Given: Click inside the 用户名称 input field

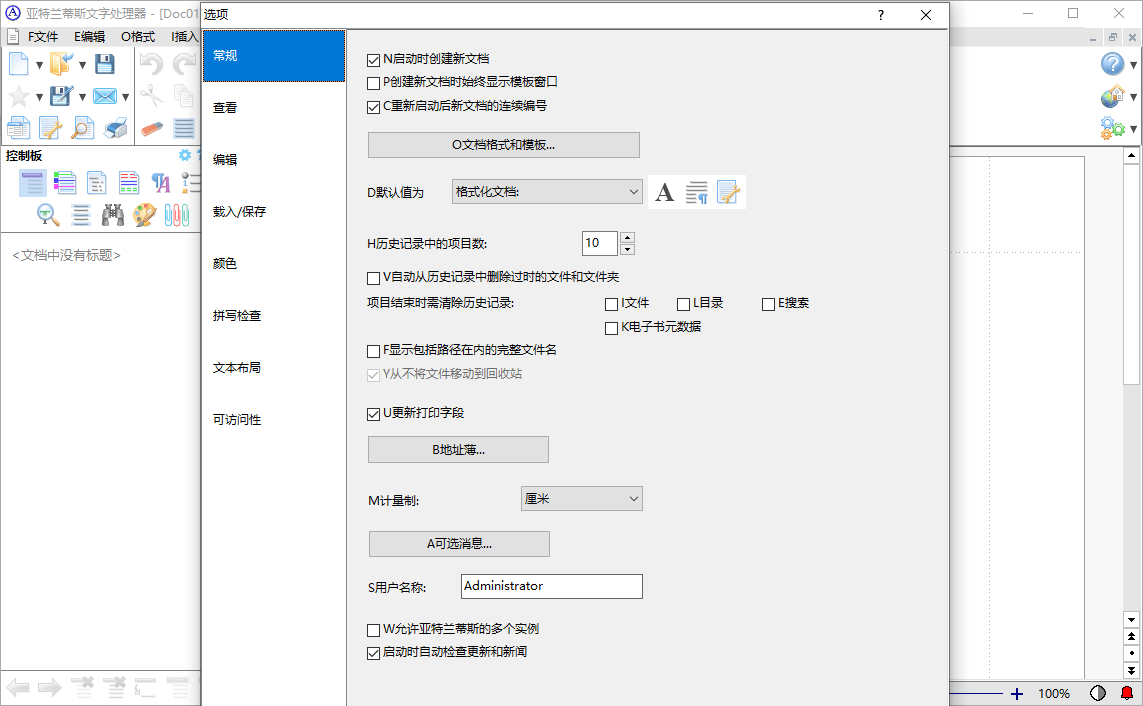Looking at the screenshot, I should coord(551,586).
